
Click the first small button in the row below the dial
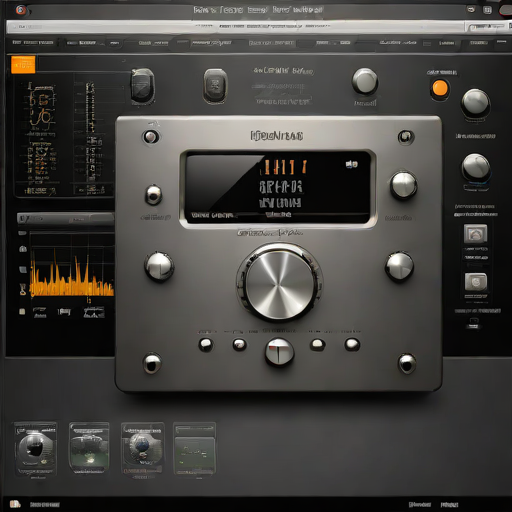coord(206,344)
